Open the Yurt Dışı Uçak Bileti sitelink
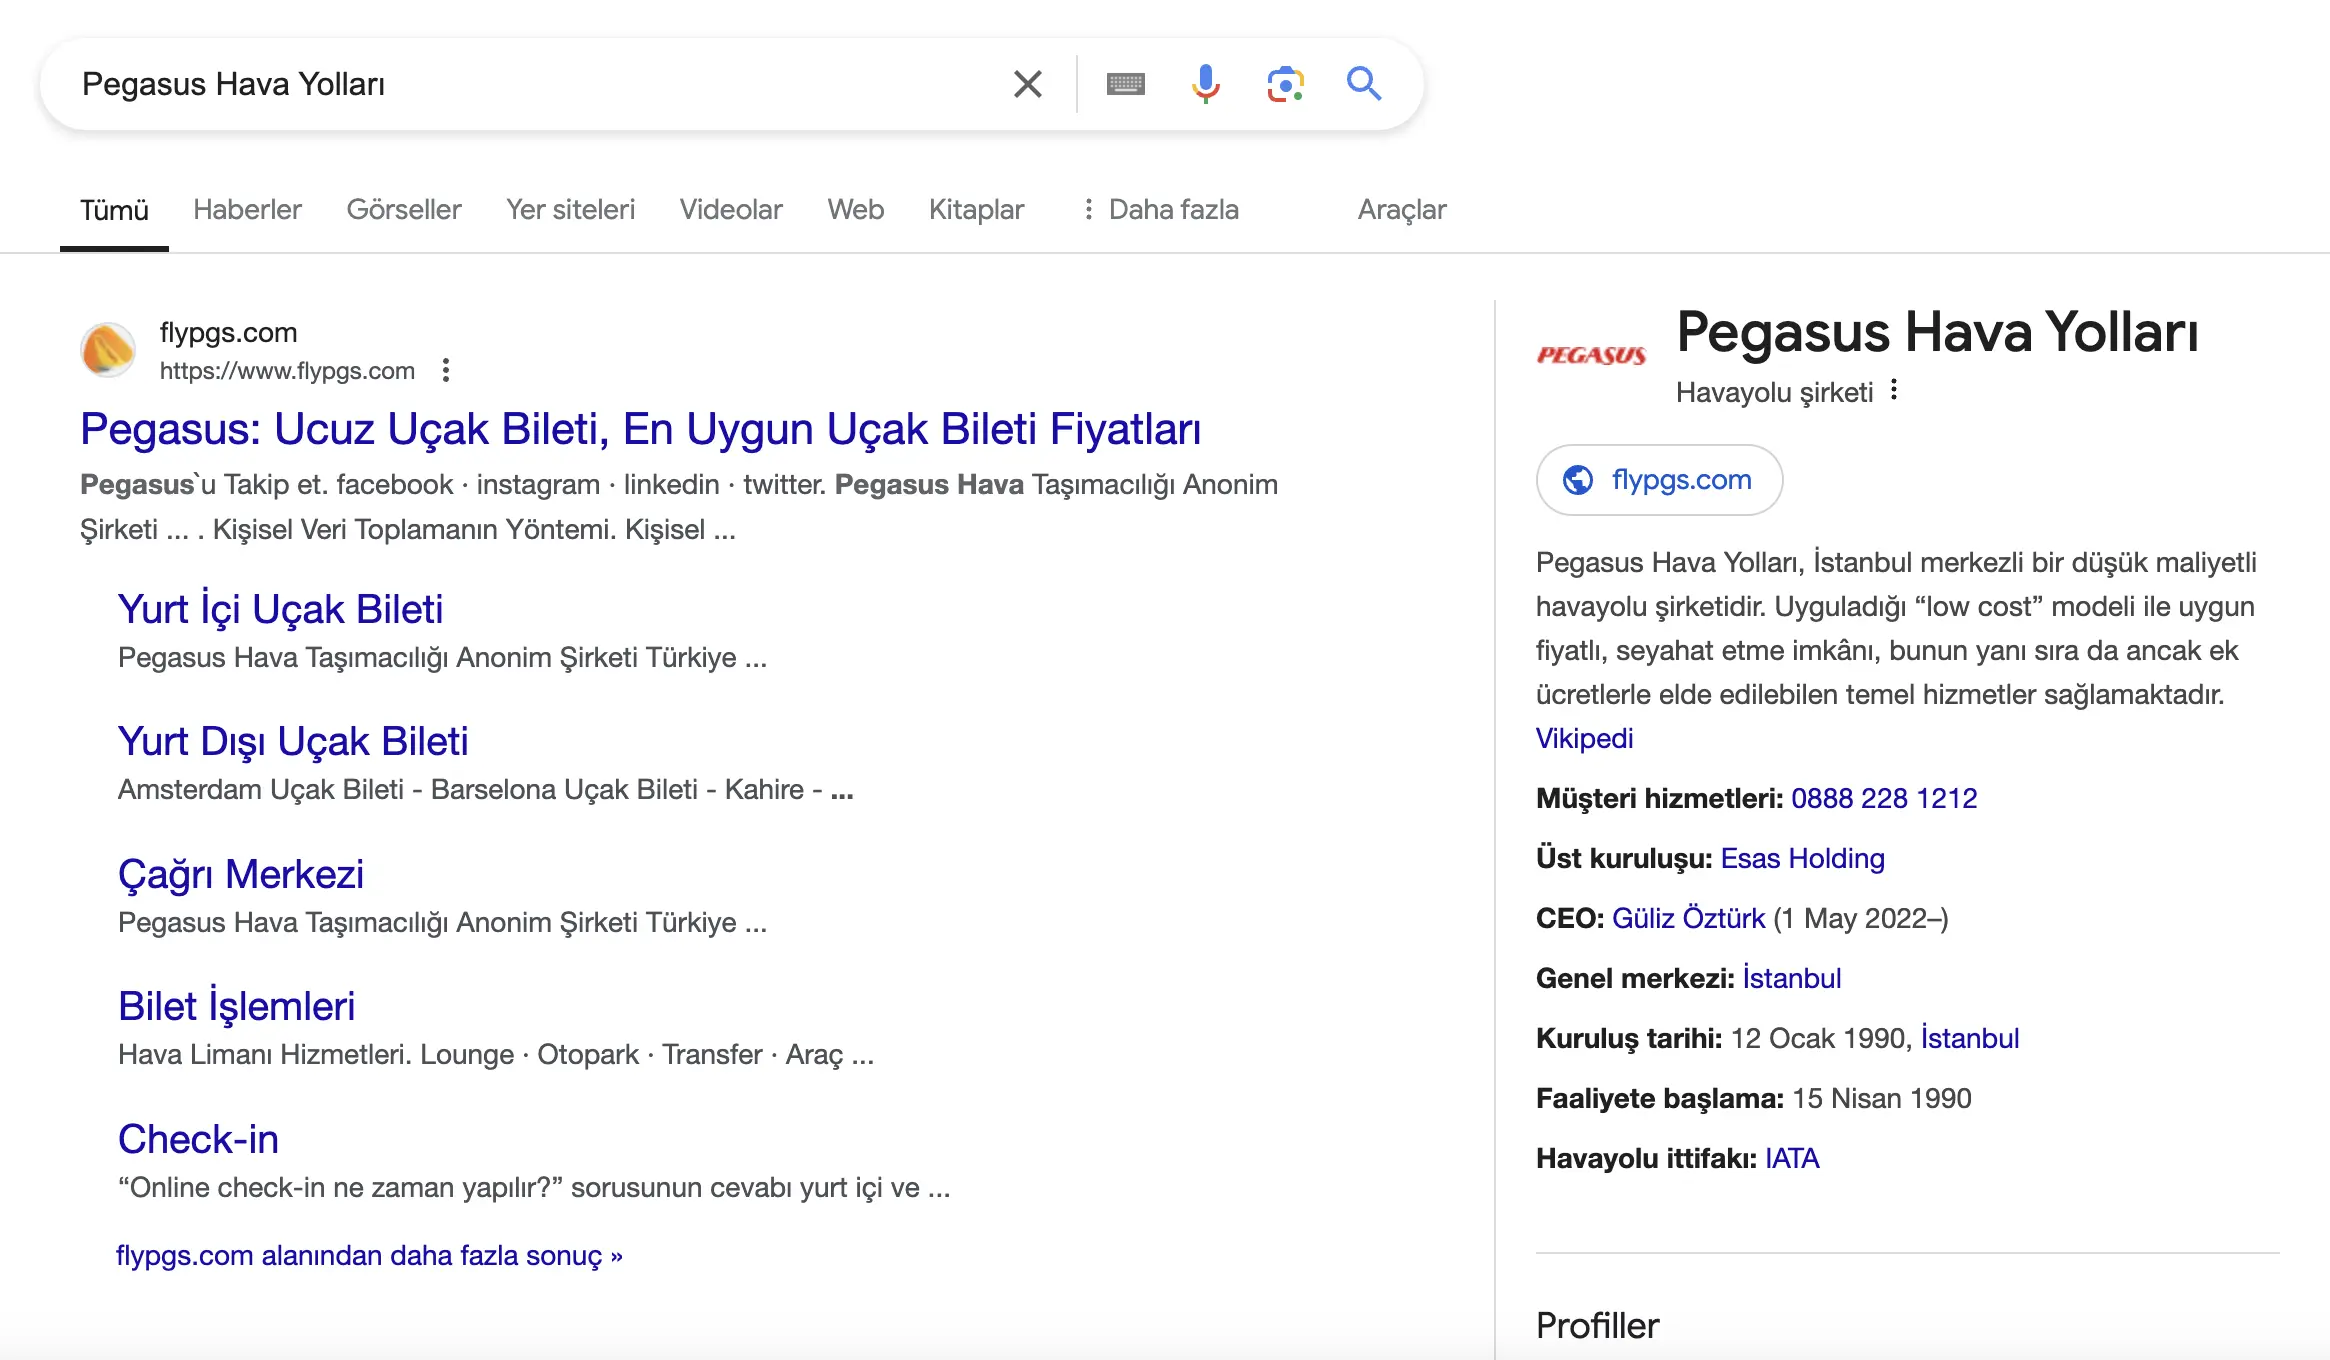This screenshot has width=2330, height=1360. 293,741
